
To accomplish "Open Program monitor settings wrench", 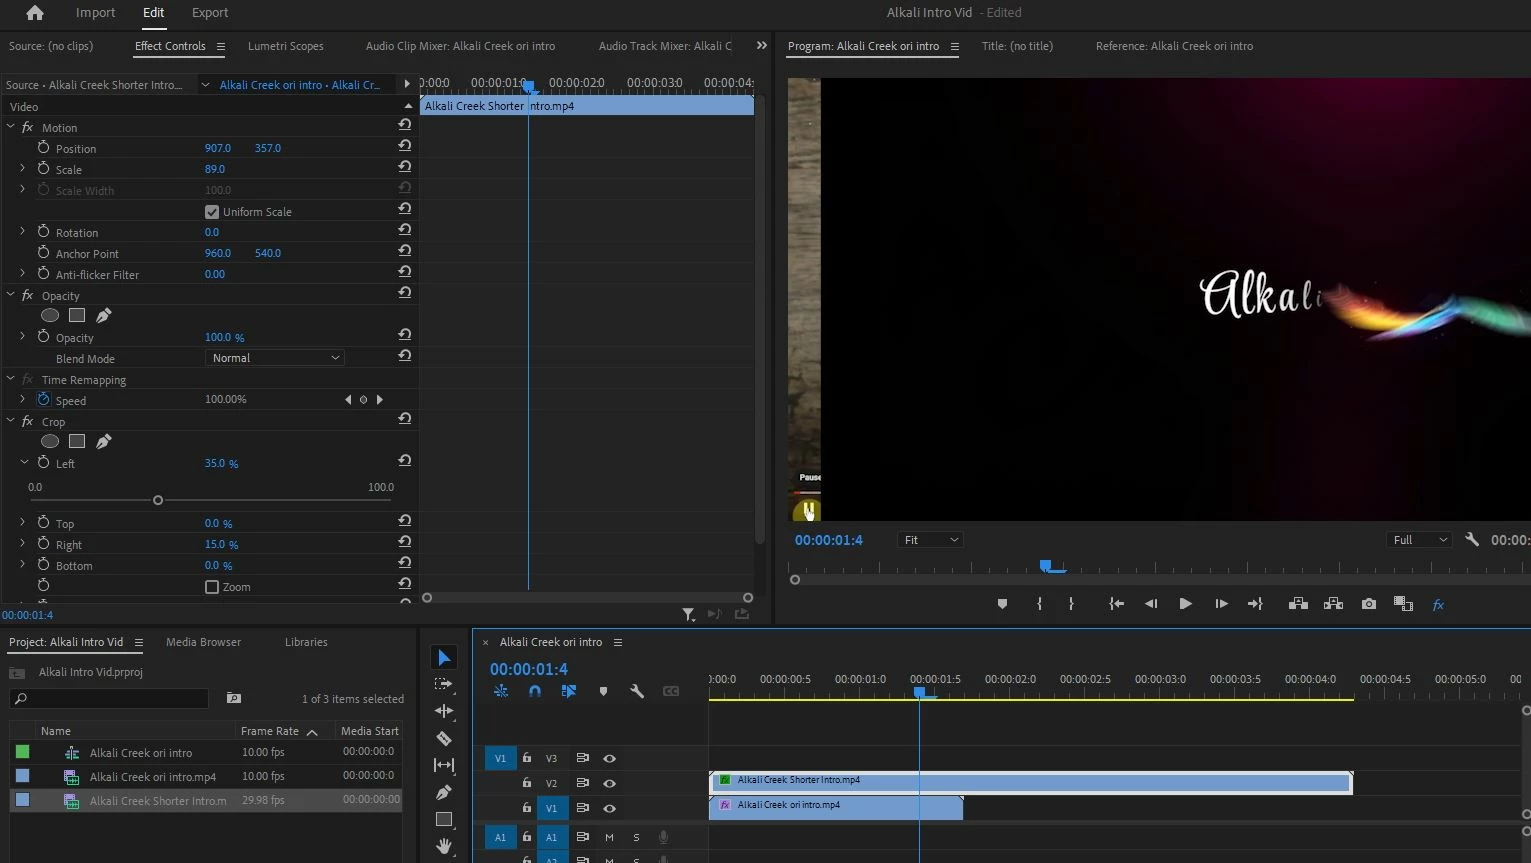I will point(1472,539).
